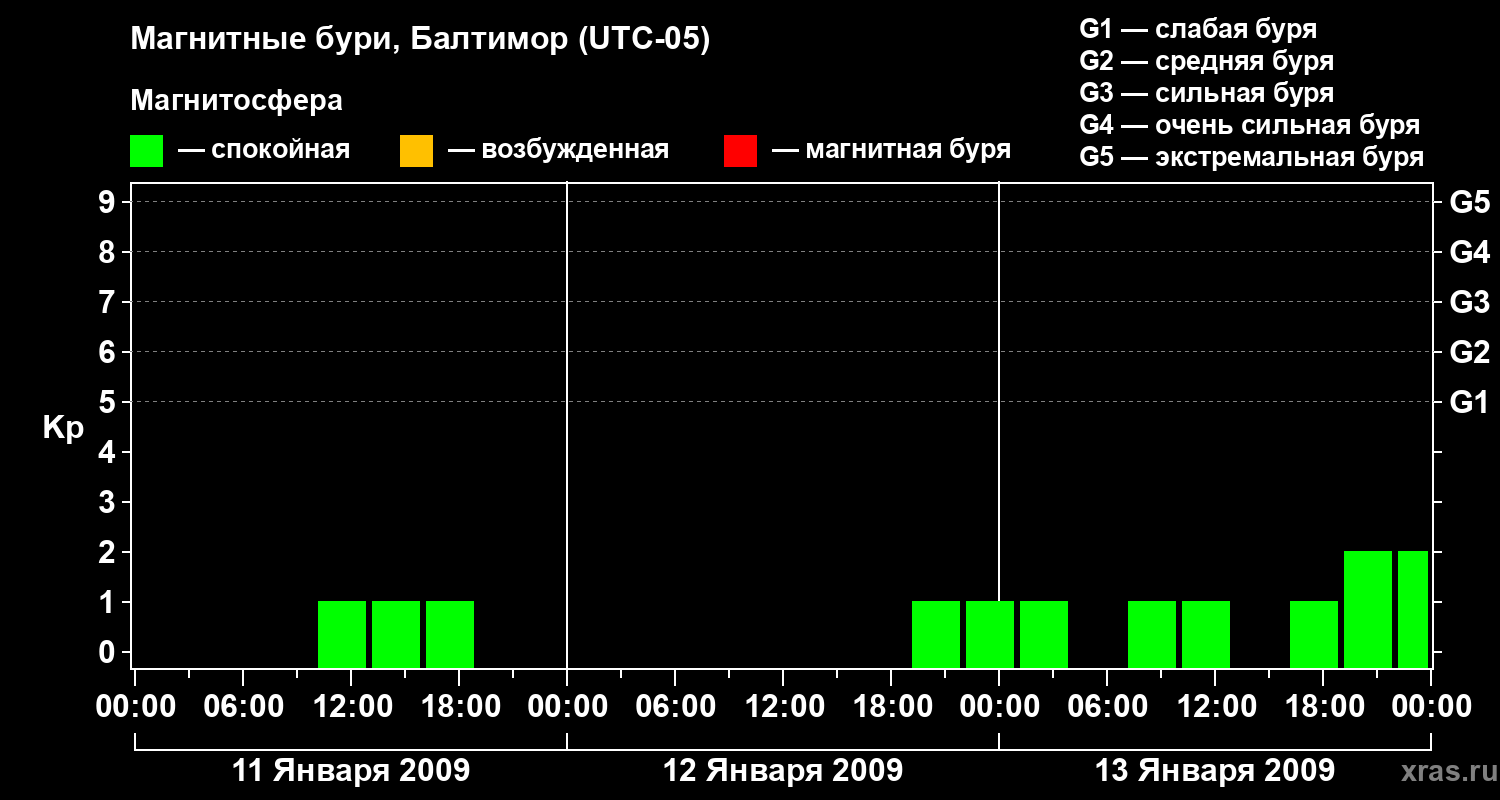
Task: Click the orange 'возбужденная' legend swatch
Action: pos(416,151)
